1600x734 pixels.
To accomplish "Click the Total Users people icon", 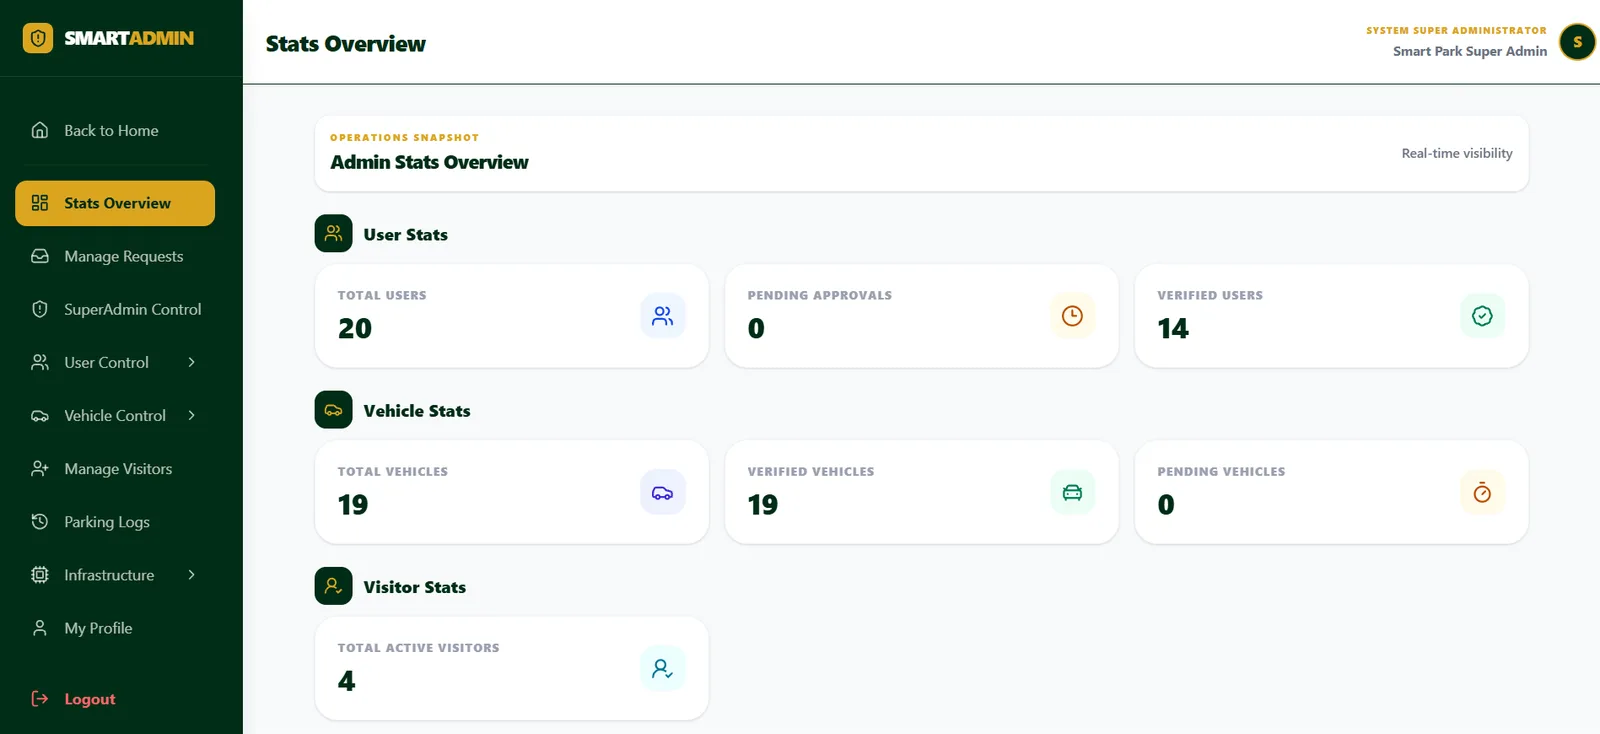I will tap(663, 316).
